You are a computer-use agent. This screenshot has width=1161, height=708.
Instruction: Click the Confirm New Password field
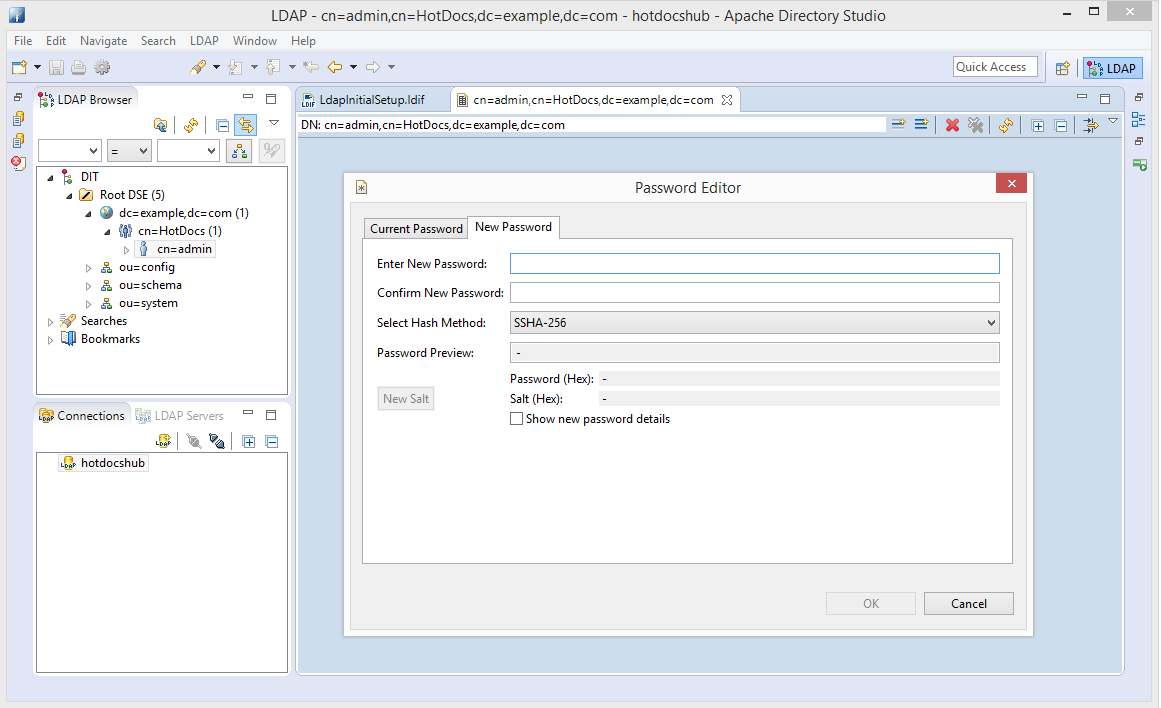pyautogui.click(x=754, y=293)
